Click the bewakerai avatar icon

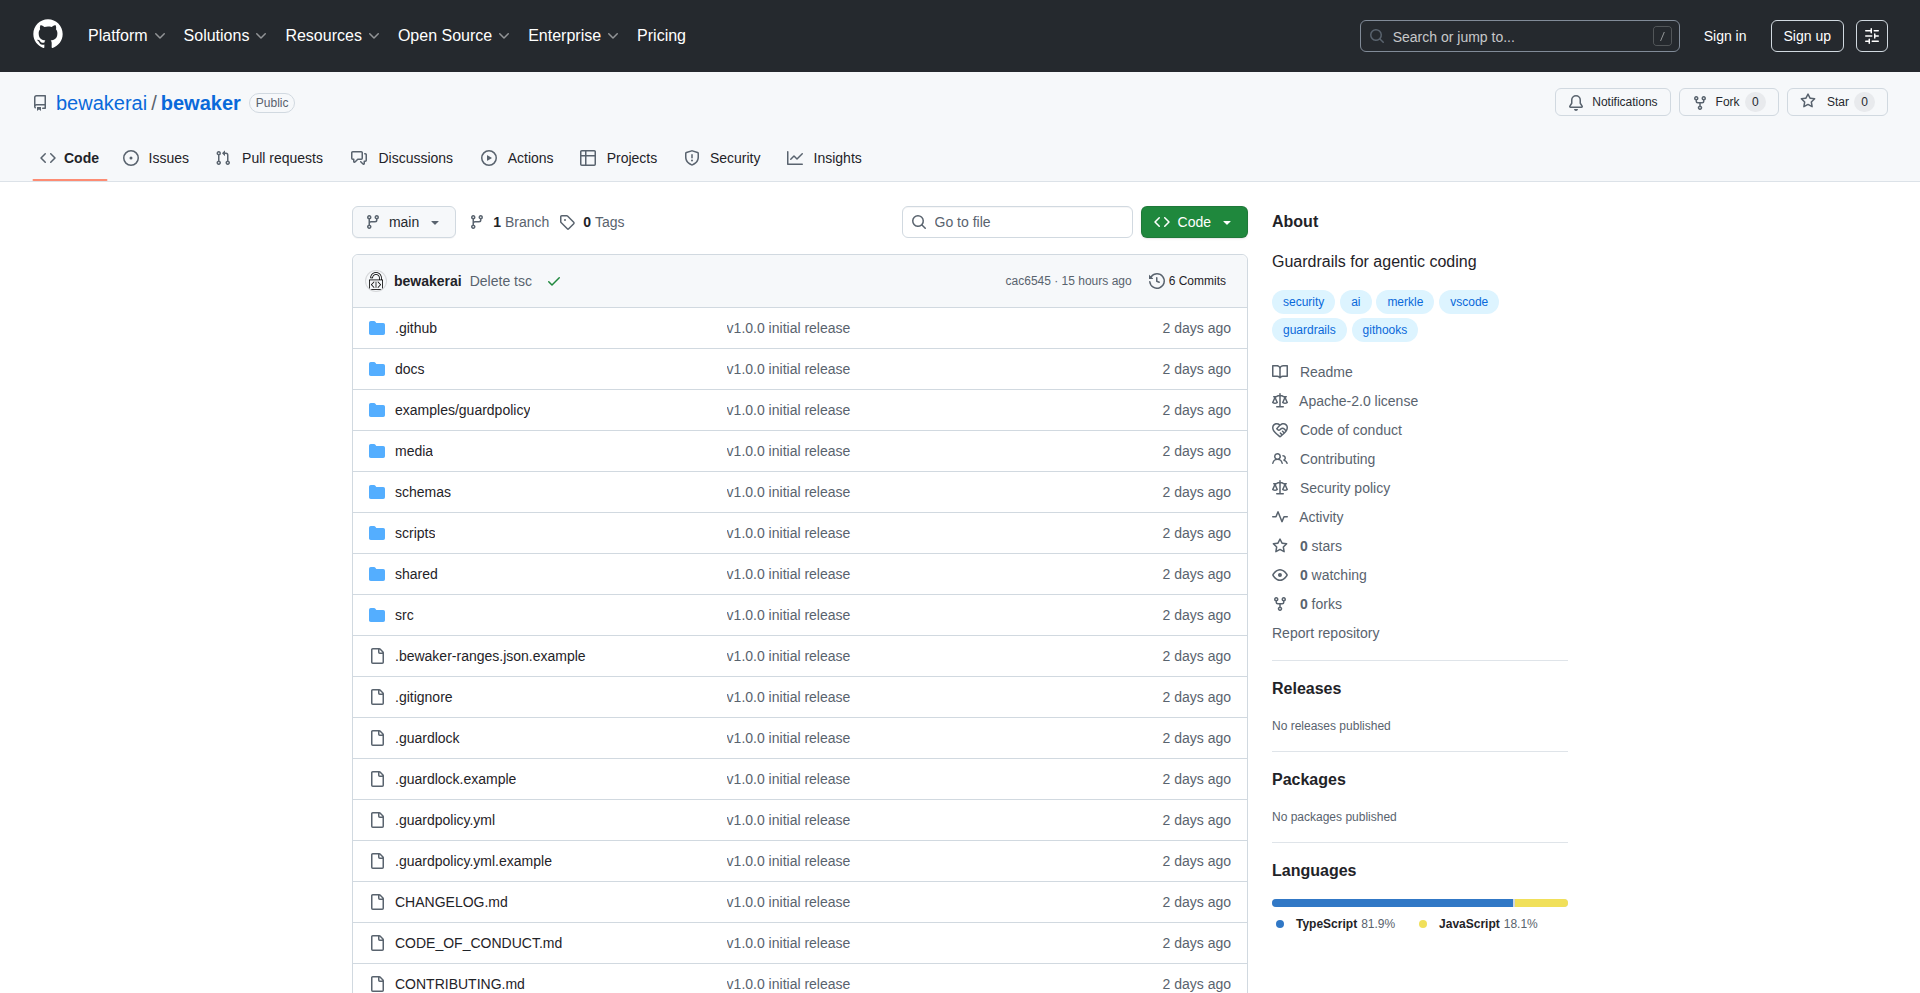[376, 281]
